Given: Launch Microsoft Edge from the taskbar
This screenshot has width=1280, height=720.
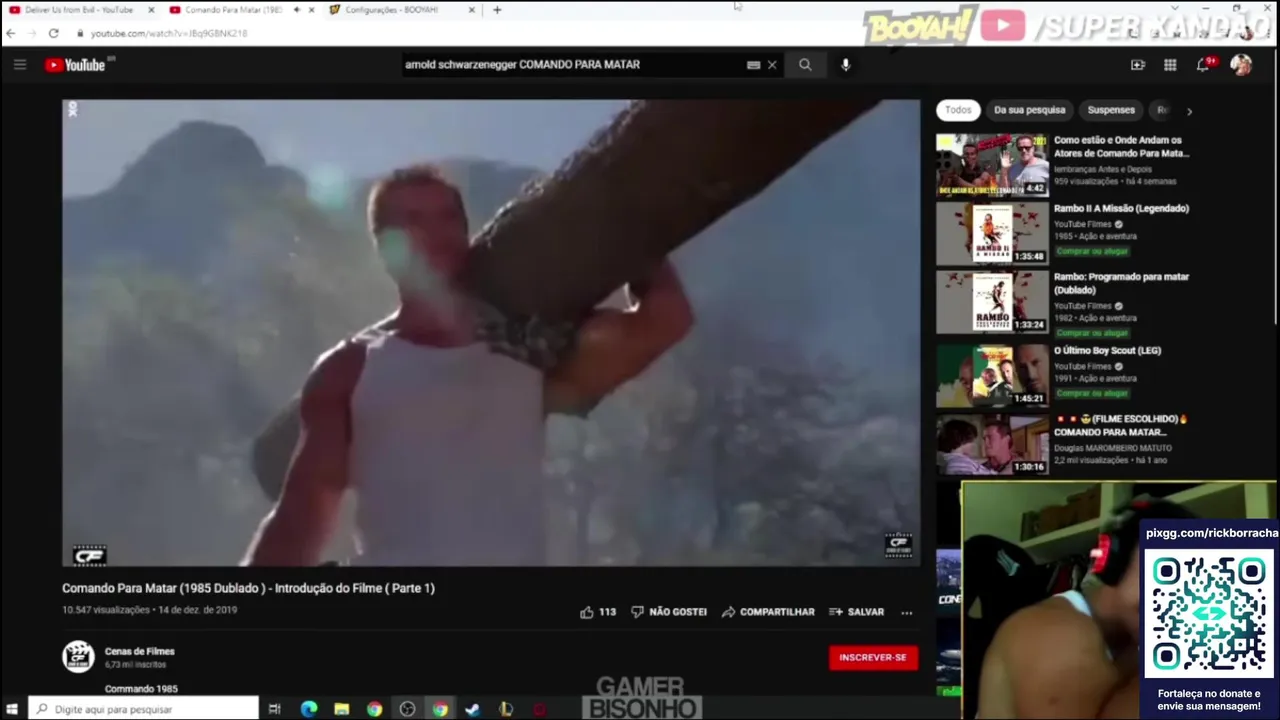Looking at the screenshot, I should (x=309, y=709).
